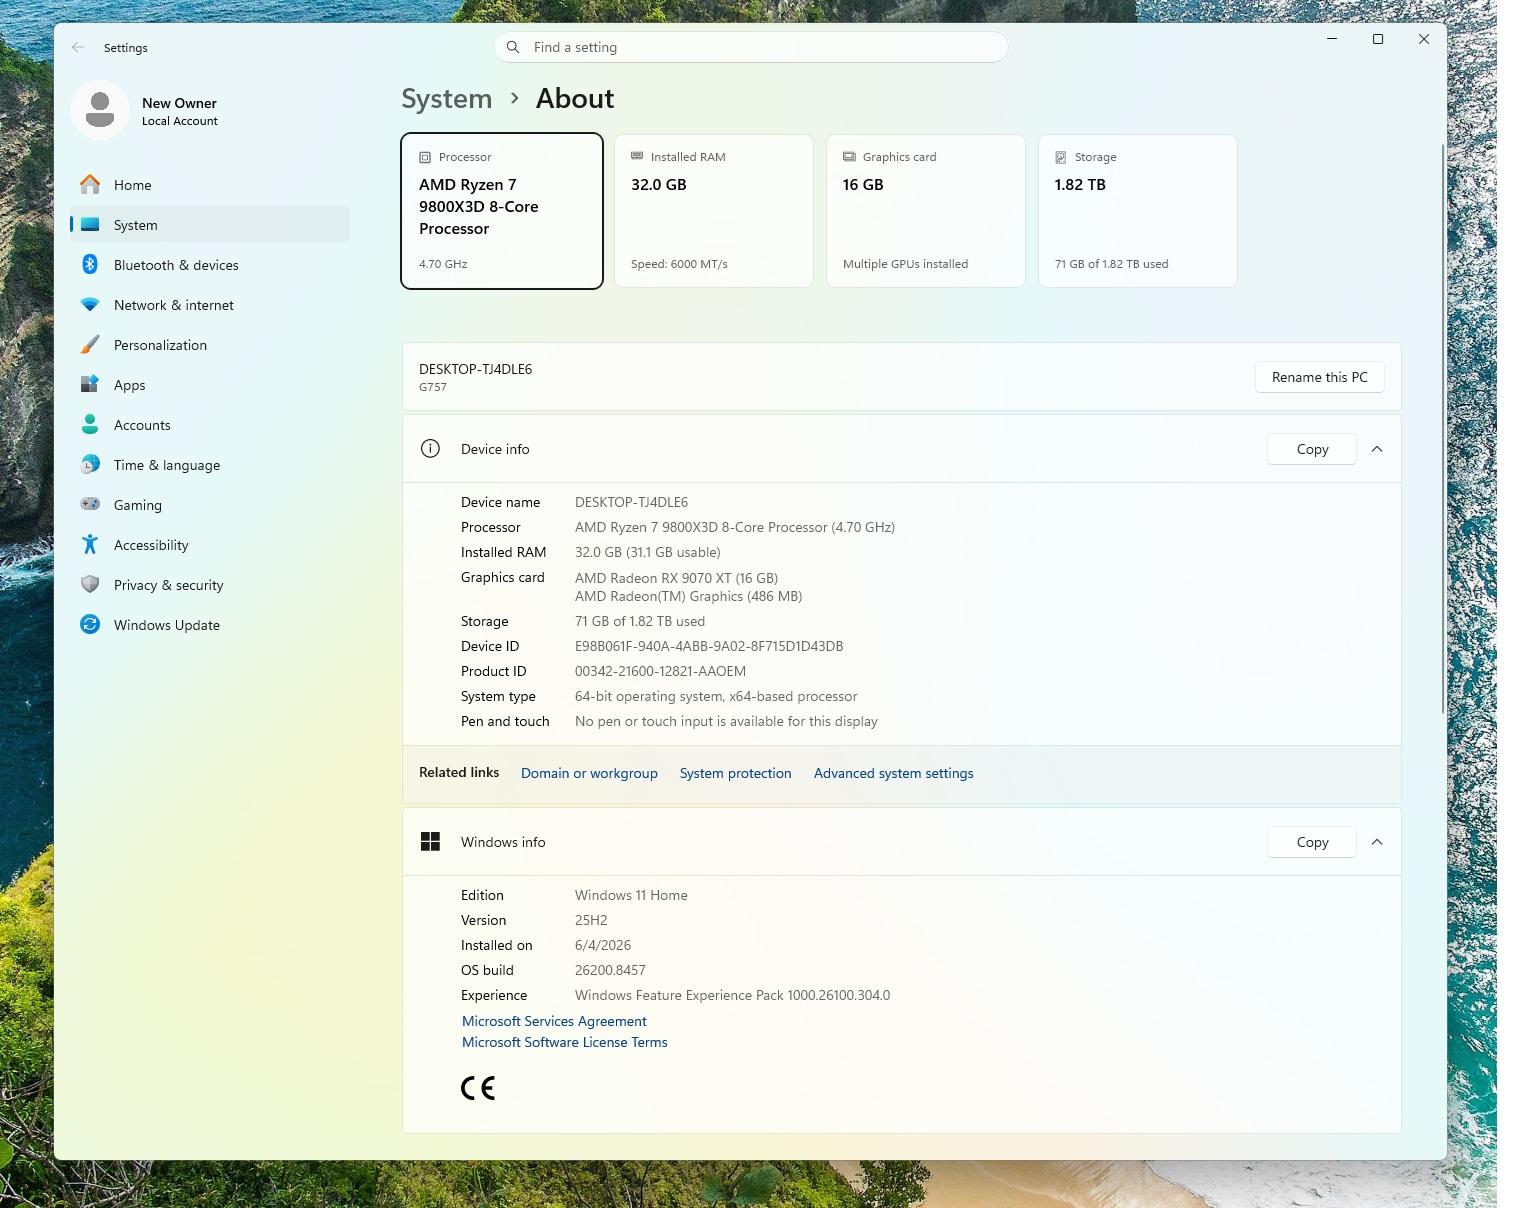This screenshot has width=1536, height=1208.
Task: Open Bluetooth & devices icon
Action: [90, 265]
